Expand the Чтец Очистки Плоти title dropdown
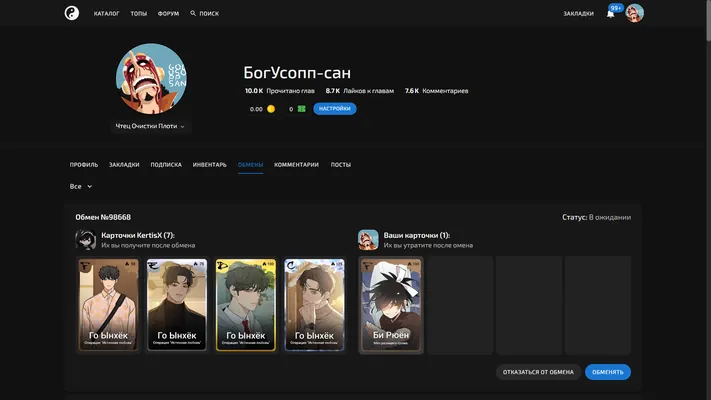The height and width of the screenshot is (400, 711). coord(150,126)
